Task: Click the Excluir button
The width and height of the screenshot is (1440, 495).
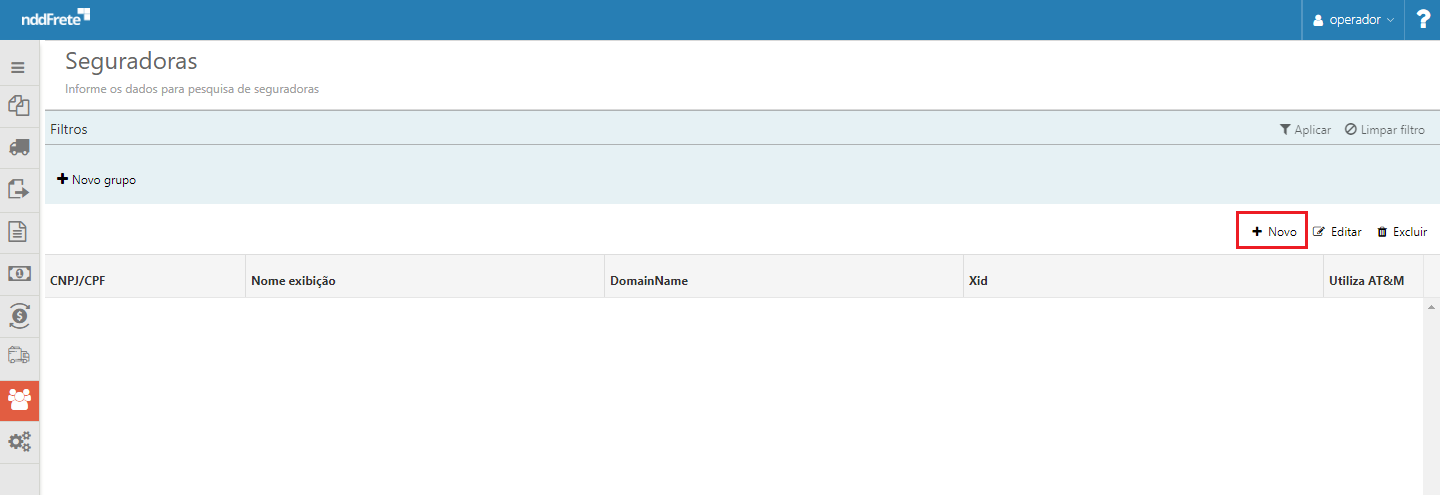Action: pyautogui.click(x=1402, y=231)
